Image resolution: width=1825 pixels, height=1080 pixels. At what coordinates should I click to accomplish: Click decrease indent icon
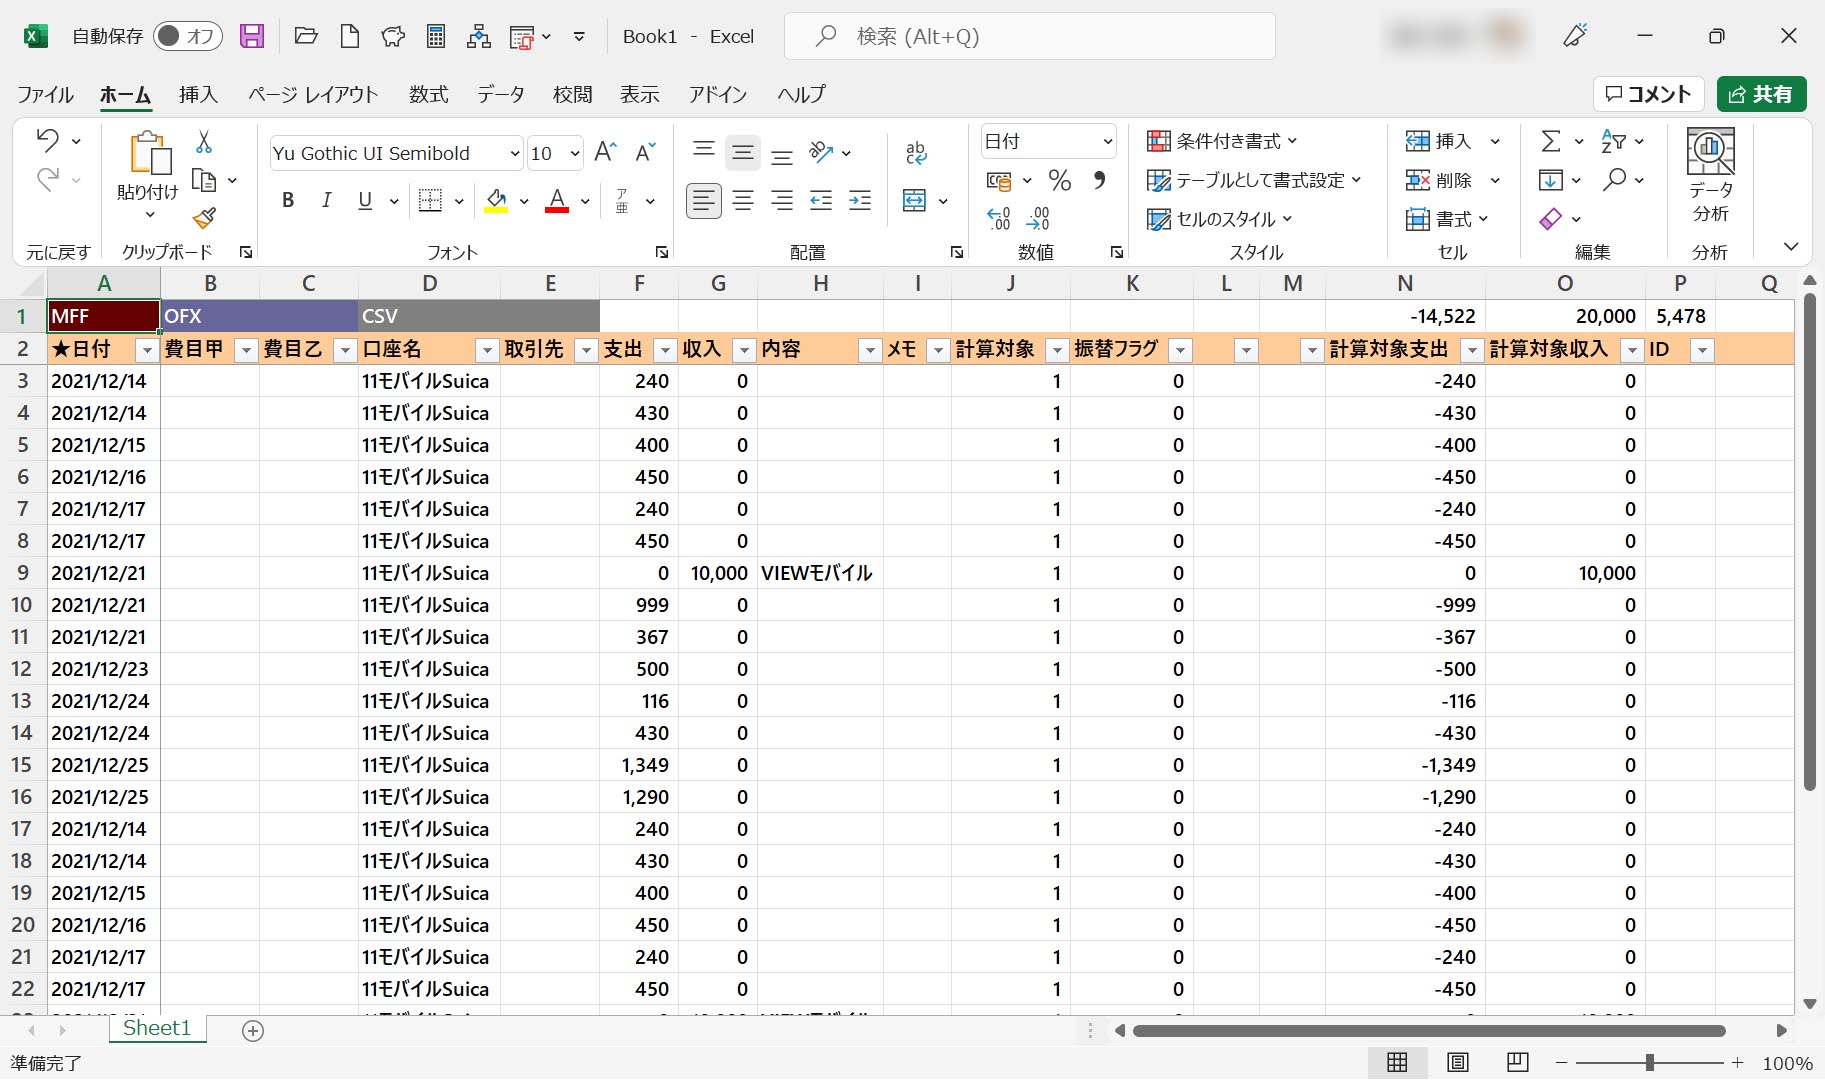tap(821, 201)
